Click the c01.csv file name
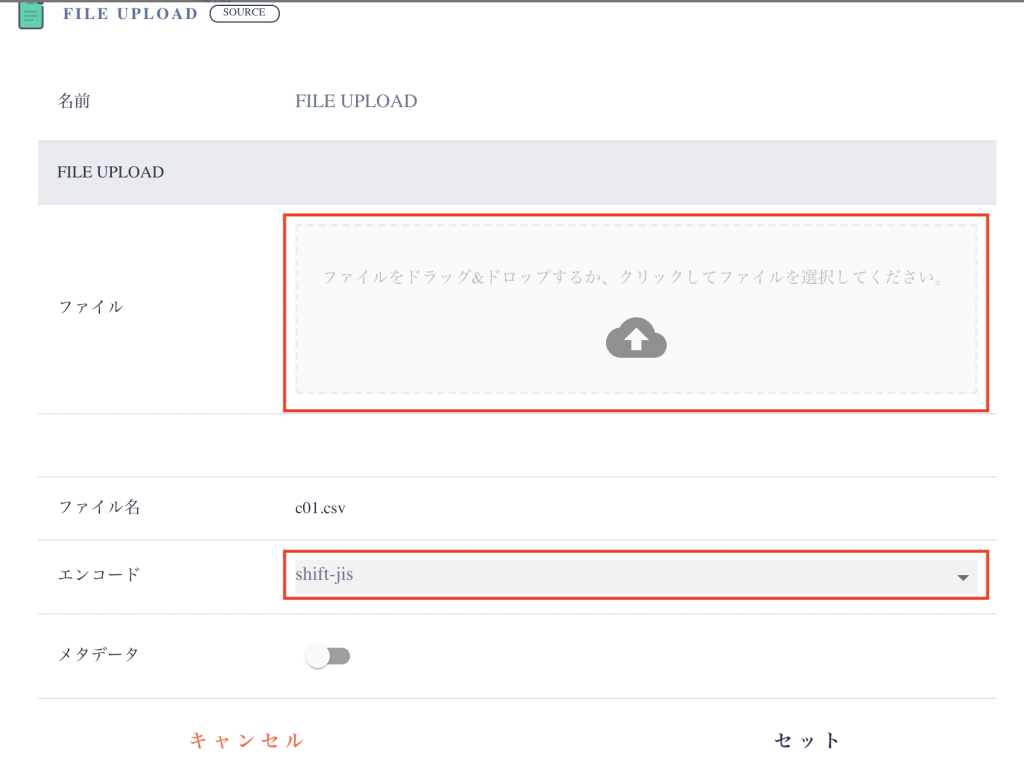 click(x=320, y=507)
